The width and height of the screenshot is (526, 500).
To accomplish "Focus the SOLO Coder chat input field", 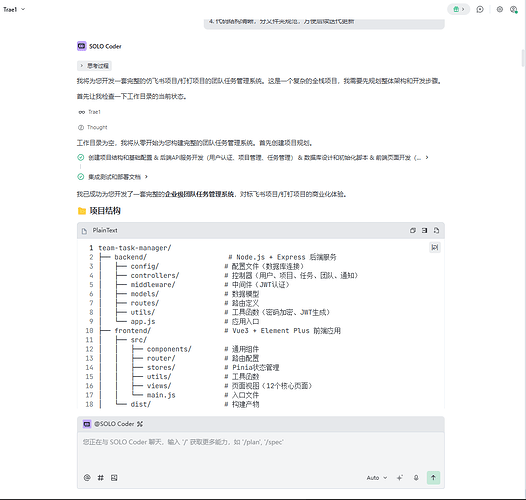I will coord(261,451).
